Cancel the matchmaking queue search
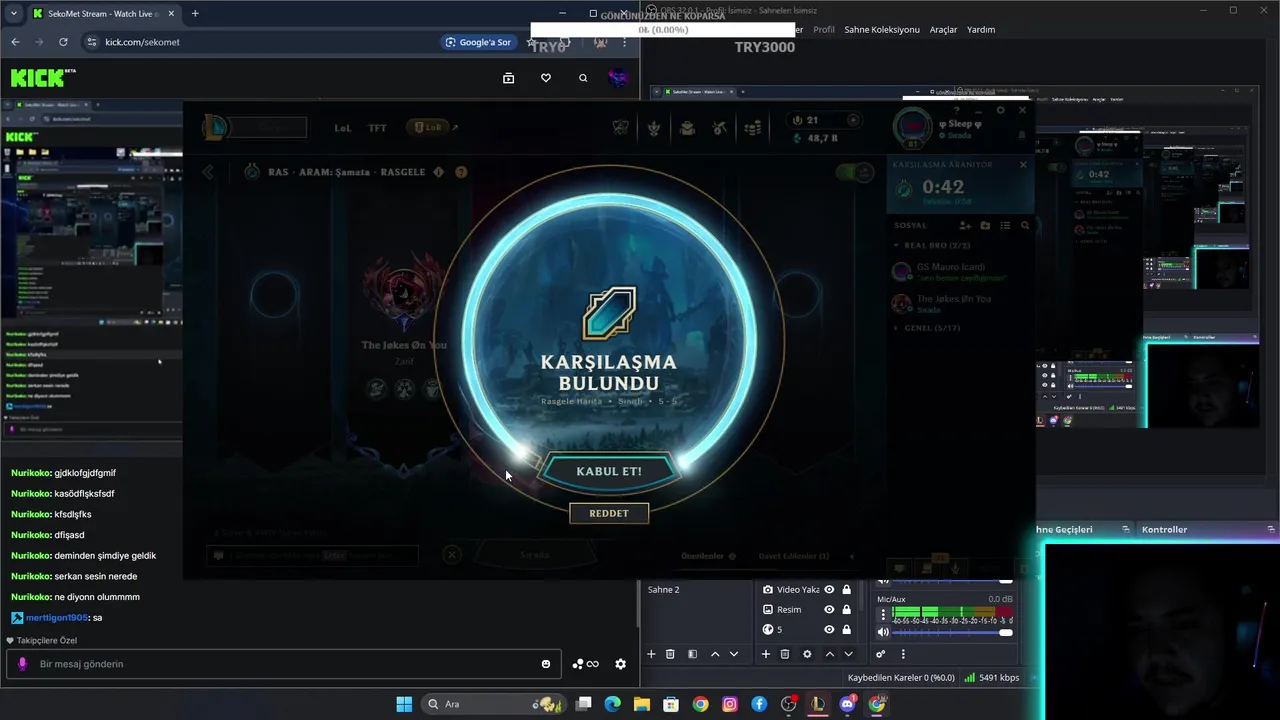Screen dimensions: 1280x720 pyautogui.click(x=1023, y=164)
